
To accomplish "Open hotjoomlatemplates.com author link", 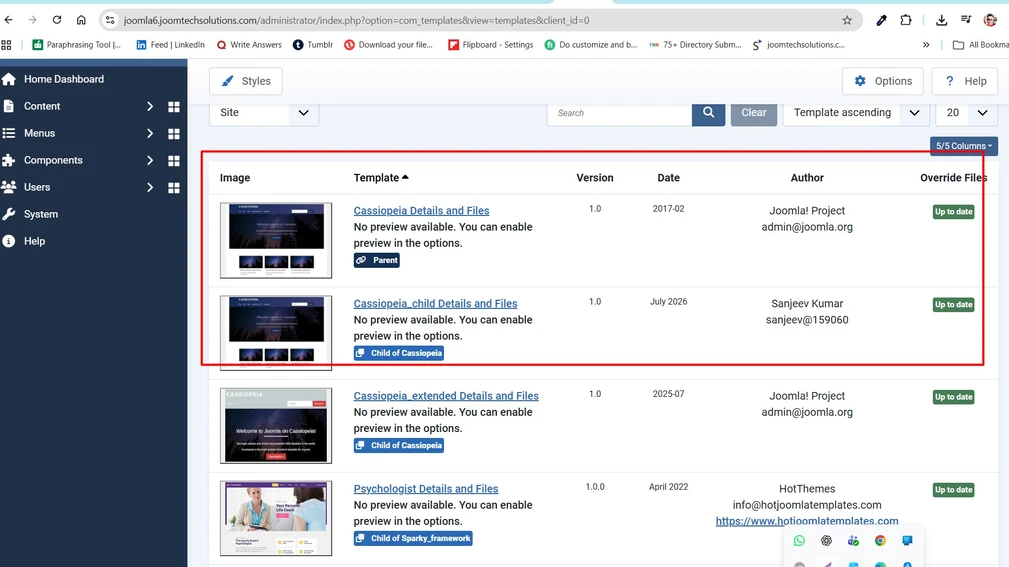I will 807,521.
